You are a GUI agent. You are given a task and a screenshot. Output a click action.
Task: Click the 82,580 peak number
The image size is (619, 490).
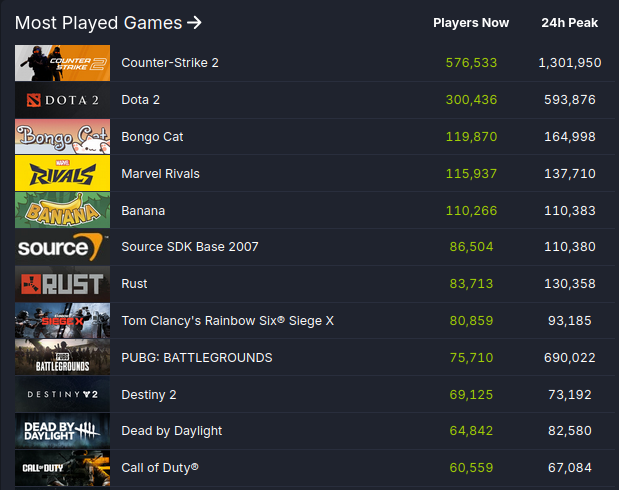[570, 431]
